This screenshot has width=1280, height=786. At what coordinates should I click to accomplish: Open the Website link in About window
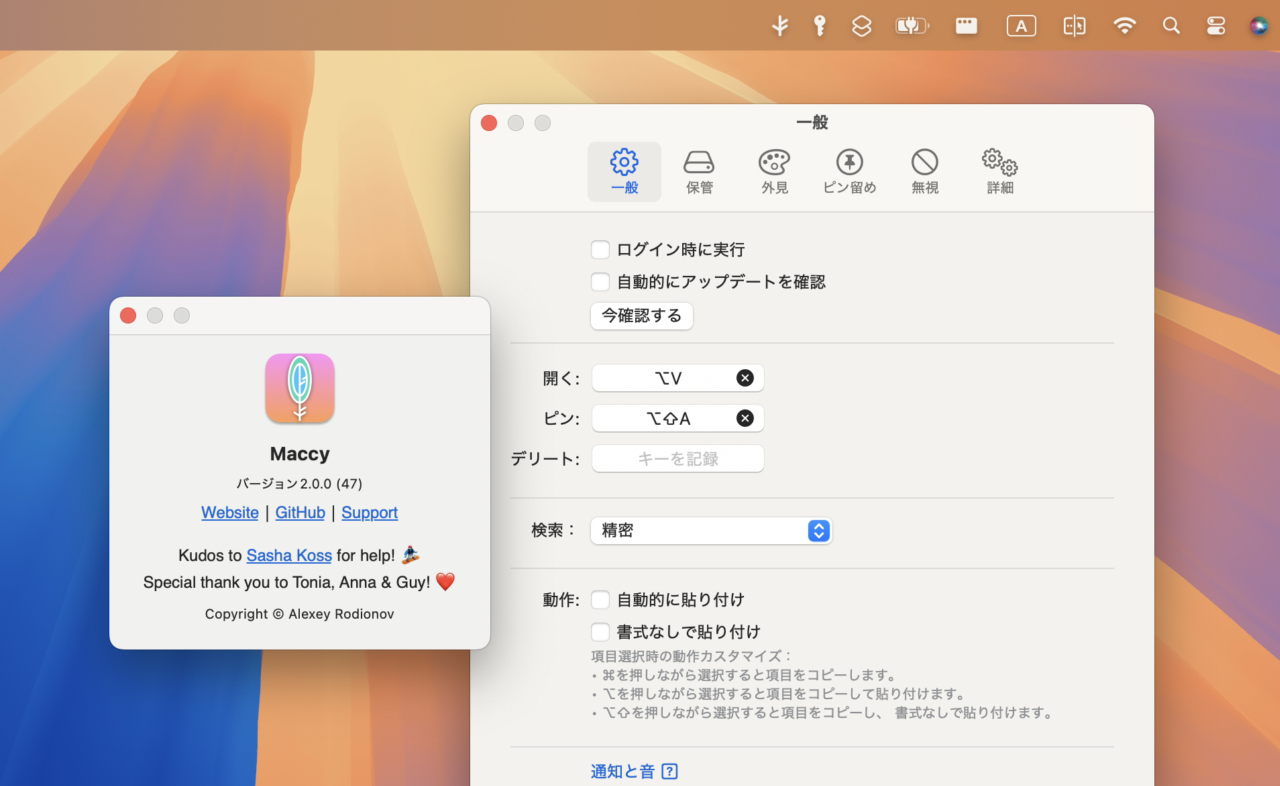[x=230, y=512]
